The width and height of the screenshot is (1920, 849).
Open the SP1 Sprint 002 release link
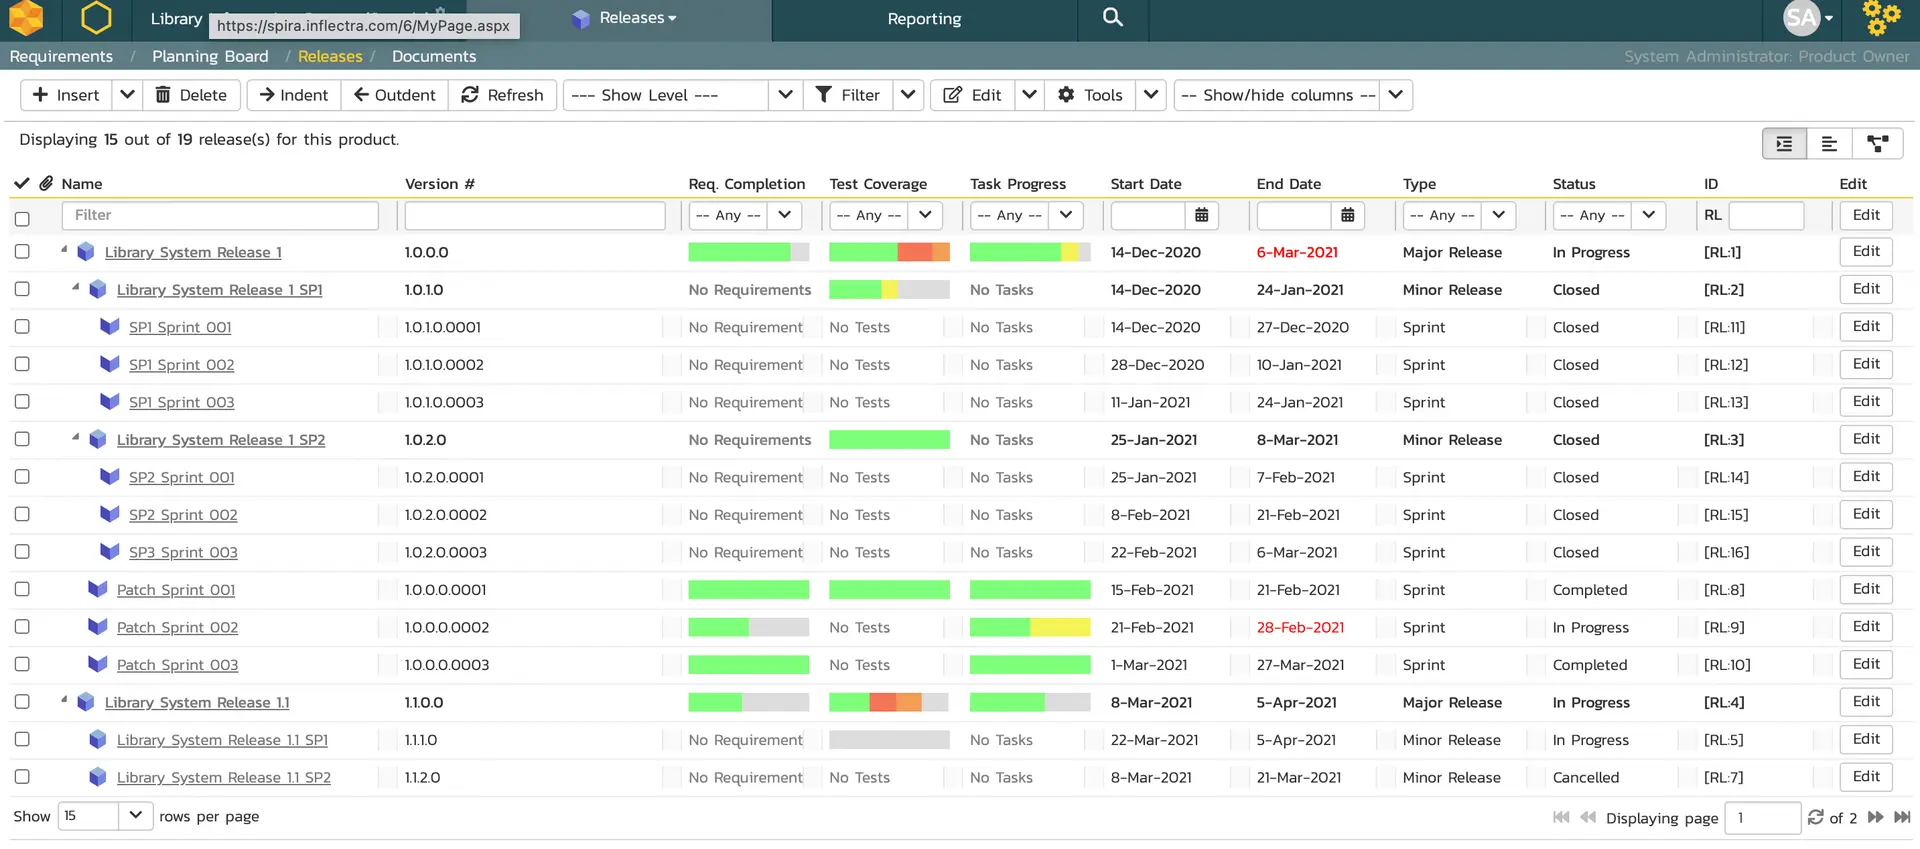click(181, 365)
